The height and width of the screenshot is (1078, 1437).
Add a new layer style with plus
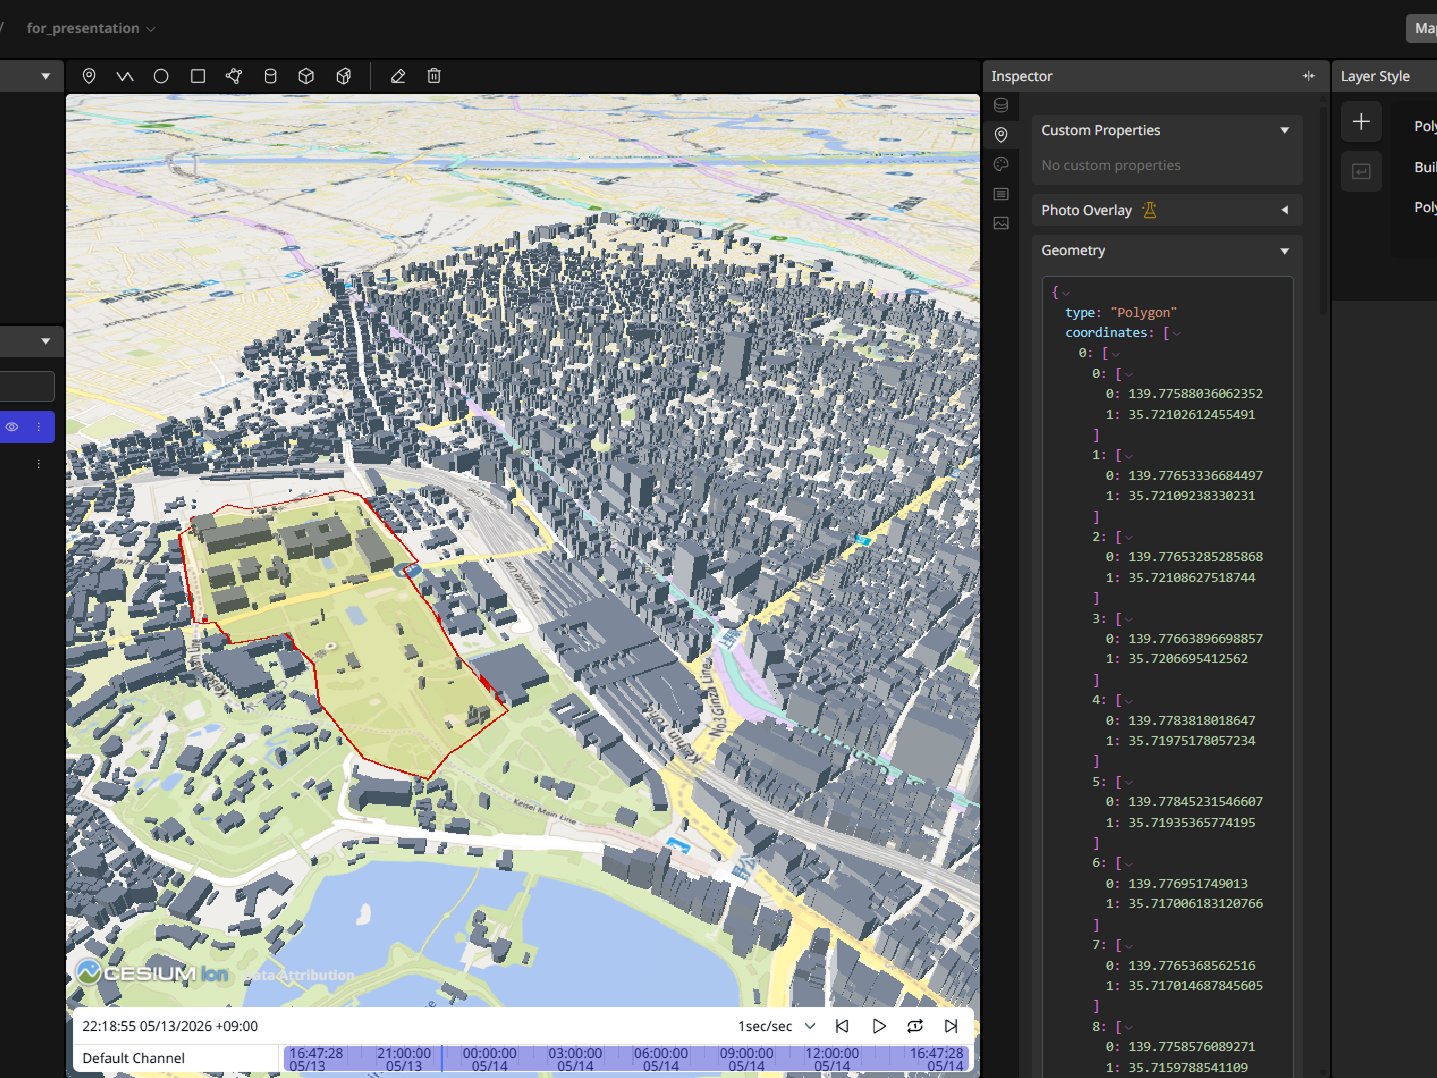point(1361,122)
